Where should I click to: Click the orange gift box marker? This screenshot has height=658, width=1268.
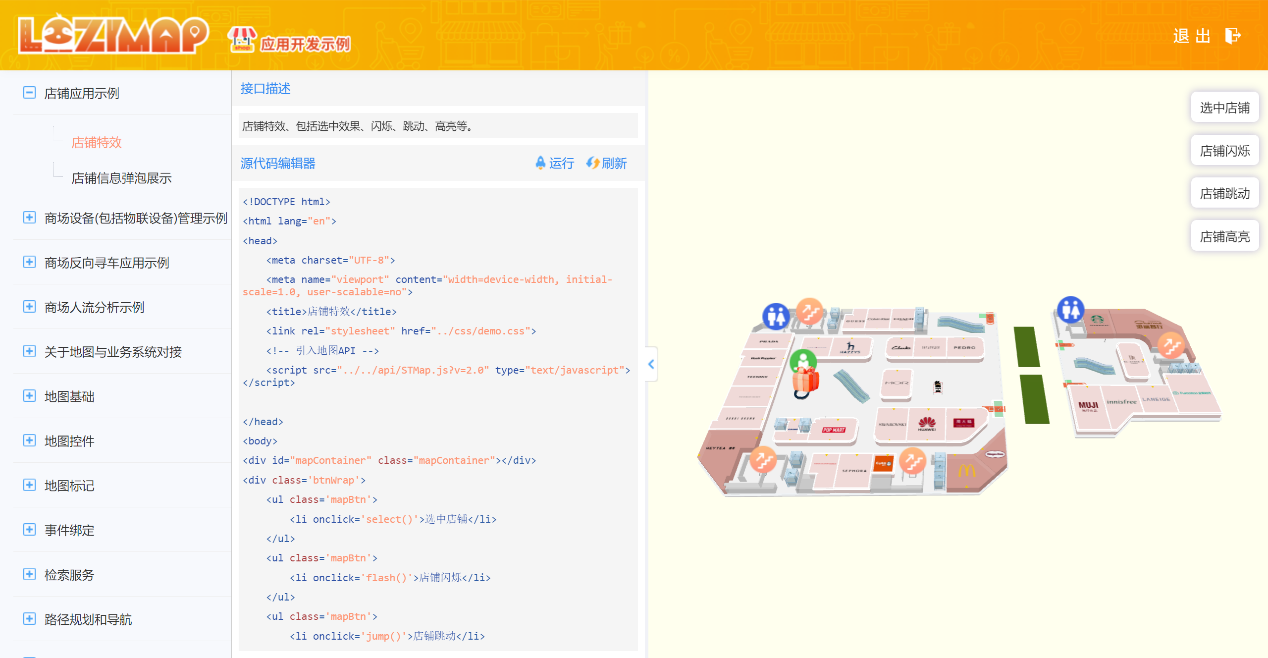[806, 380]
